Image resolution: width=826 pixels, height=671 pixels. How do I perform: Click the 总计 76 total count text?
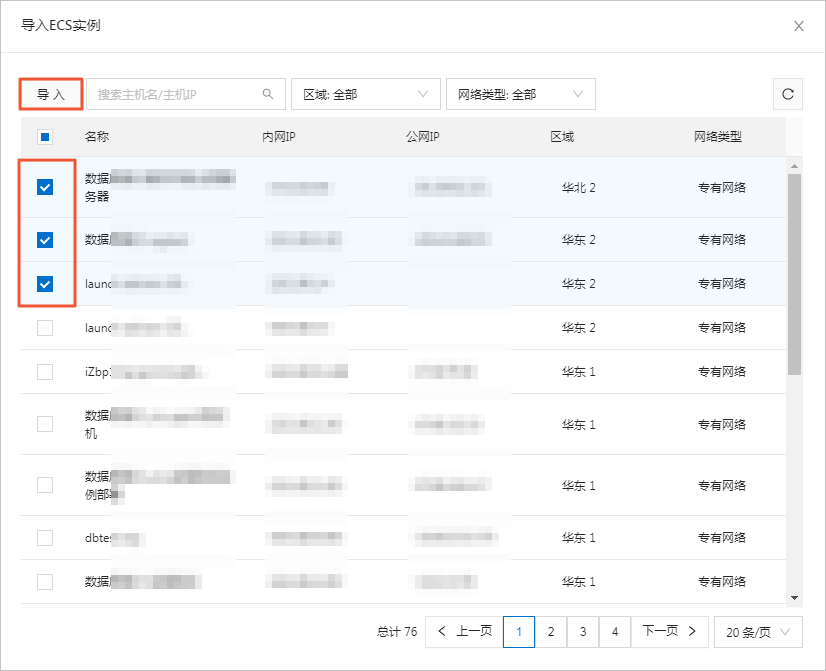pos(397,631)
